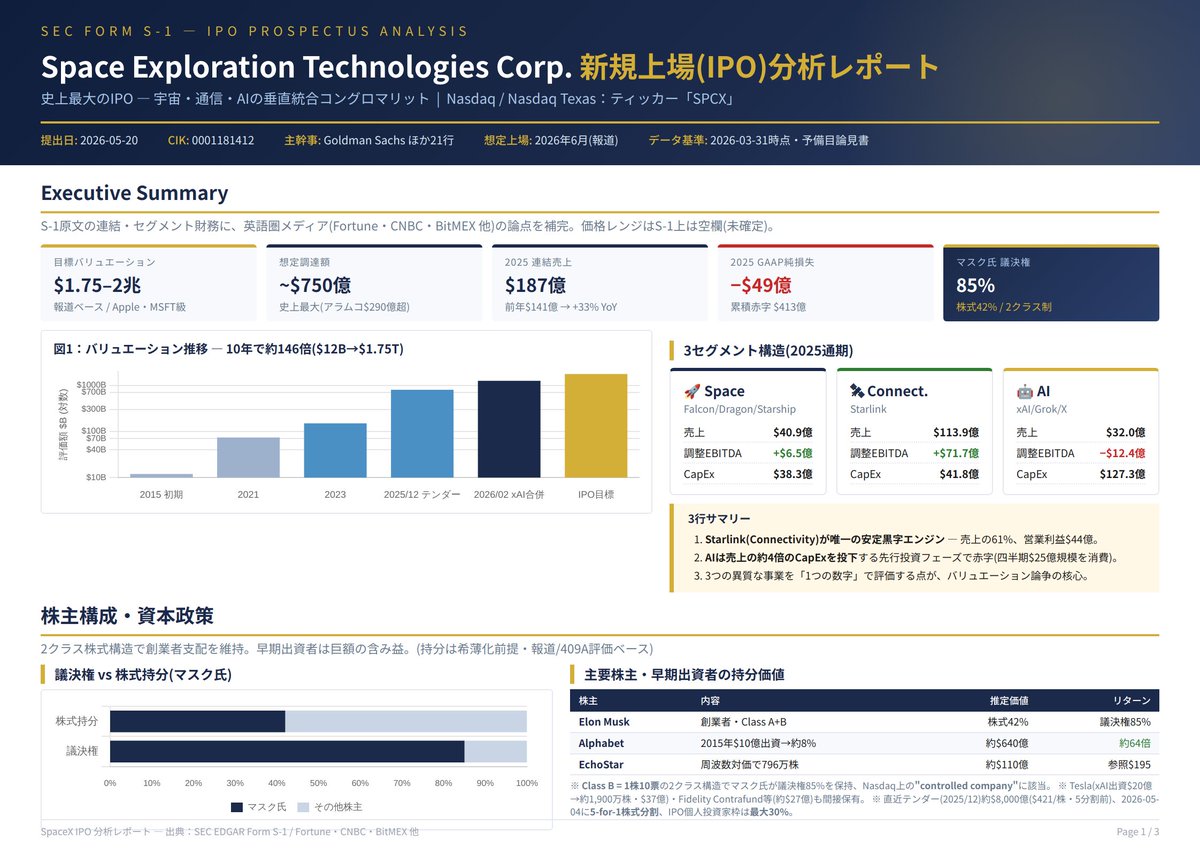Viewport: 1200px width, 848px height.
Task: Click the ~$750億 expected raise figure
Action: tap(315, 285)
